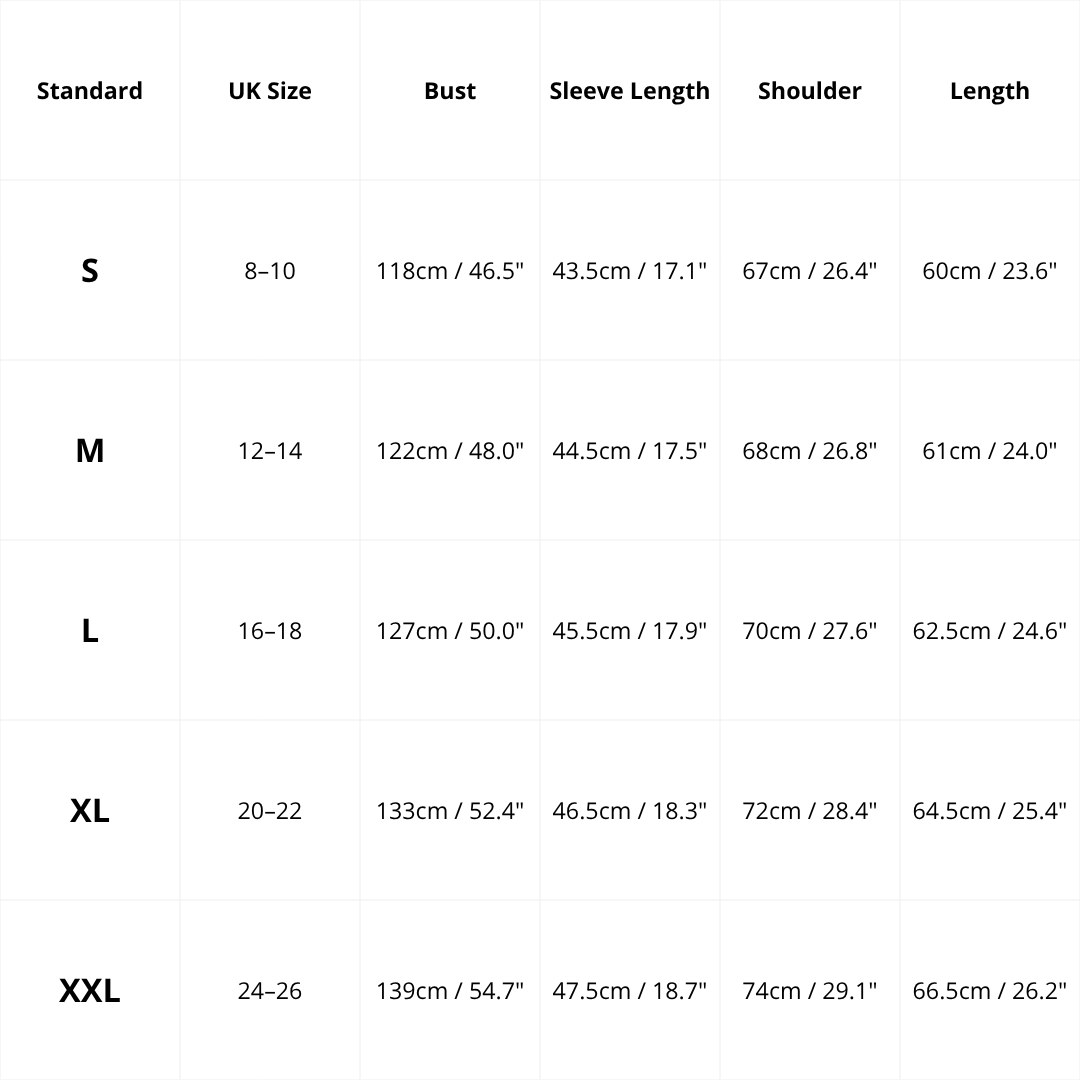1080x1080 pixels.
Task: Click the XL size row label
Action: point(90,811)
